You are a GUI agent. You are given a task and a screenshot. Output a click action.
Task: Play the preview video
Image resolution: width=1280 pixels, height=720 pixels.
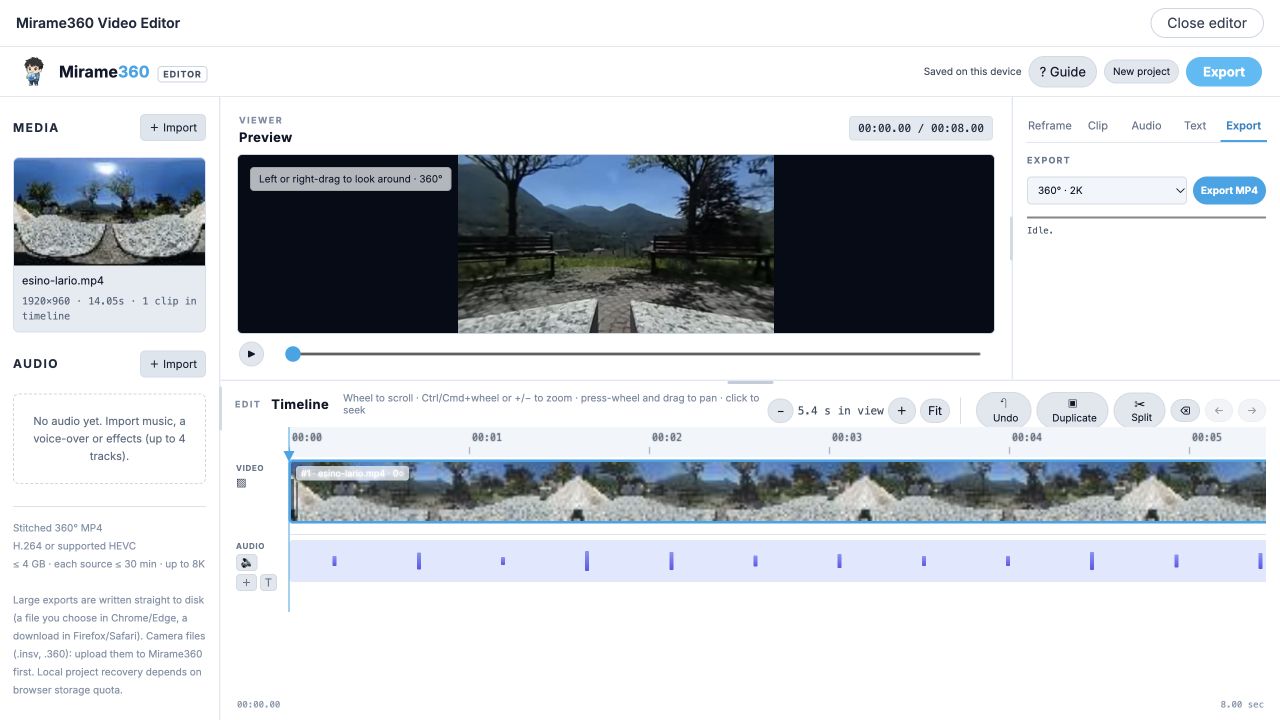(x=251, y=353)
